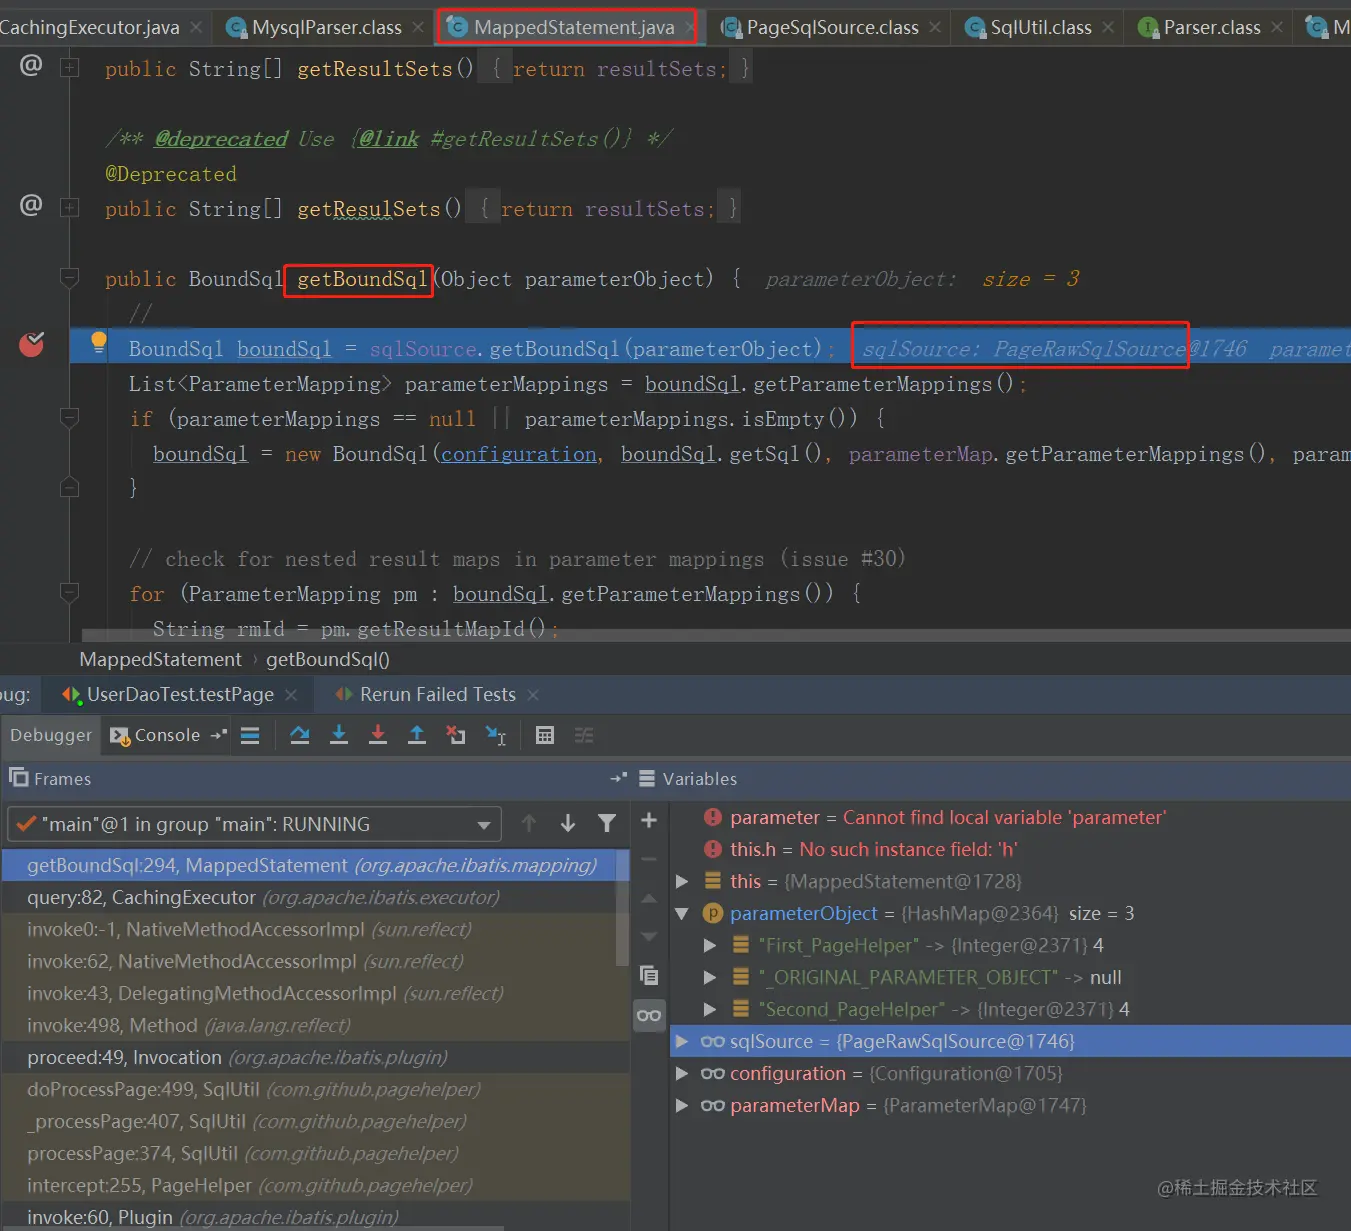Open the SqlUtil.class editor tab
Screen dimensions: 1351x1231
(1040, 27)
